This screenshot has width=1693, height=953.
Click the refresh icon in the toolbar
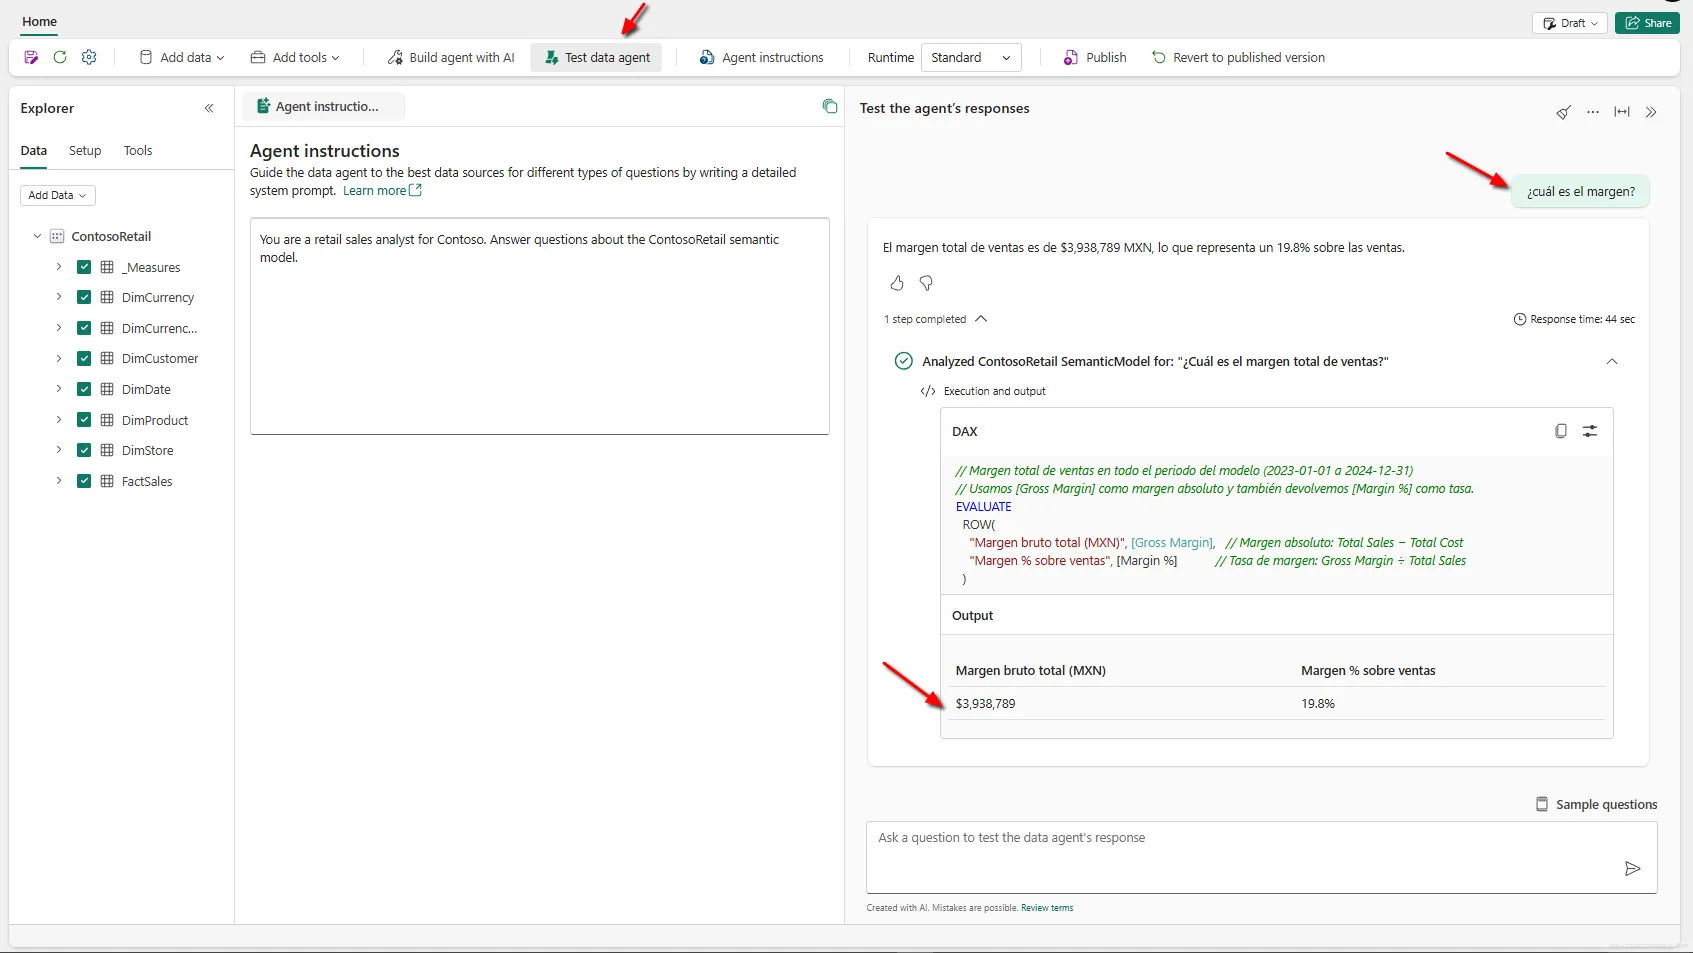click(x=60, y=58)
